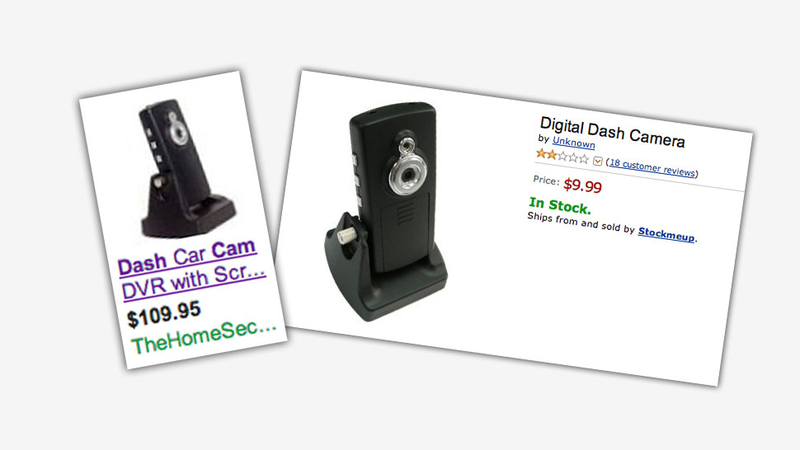Open the "DVR with Scr..." link line
Screen dimensions: 800x450
click(194, 282)
